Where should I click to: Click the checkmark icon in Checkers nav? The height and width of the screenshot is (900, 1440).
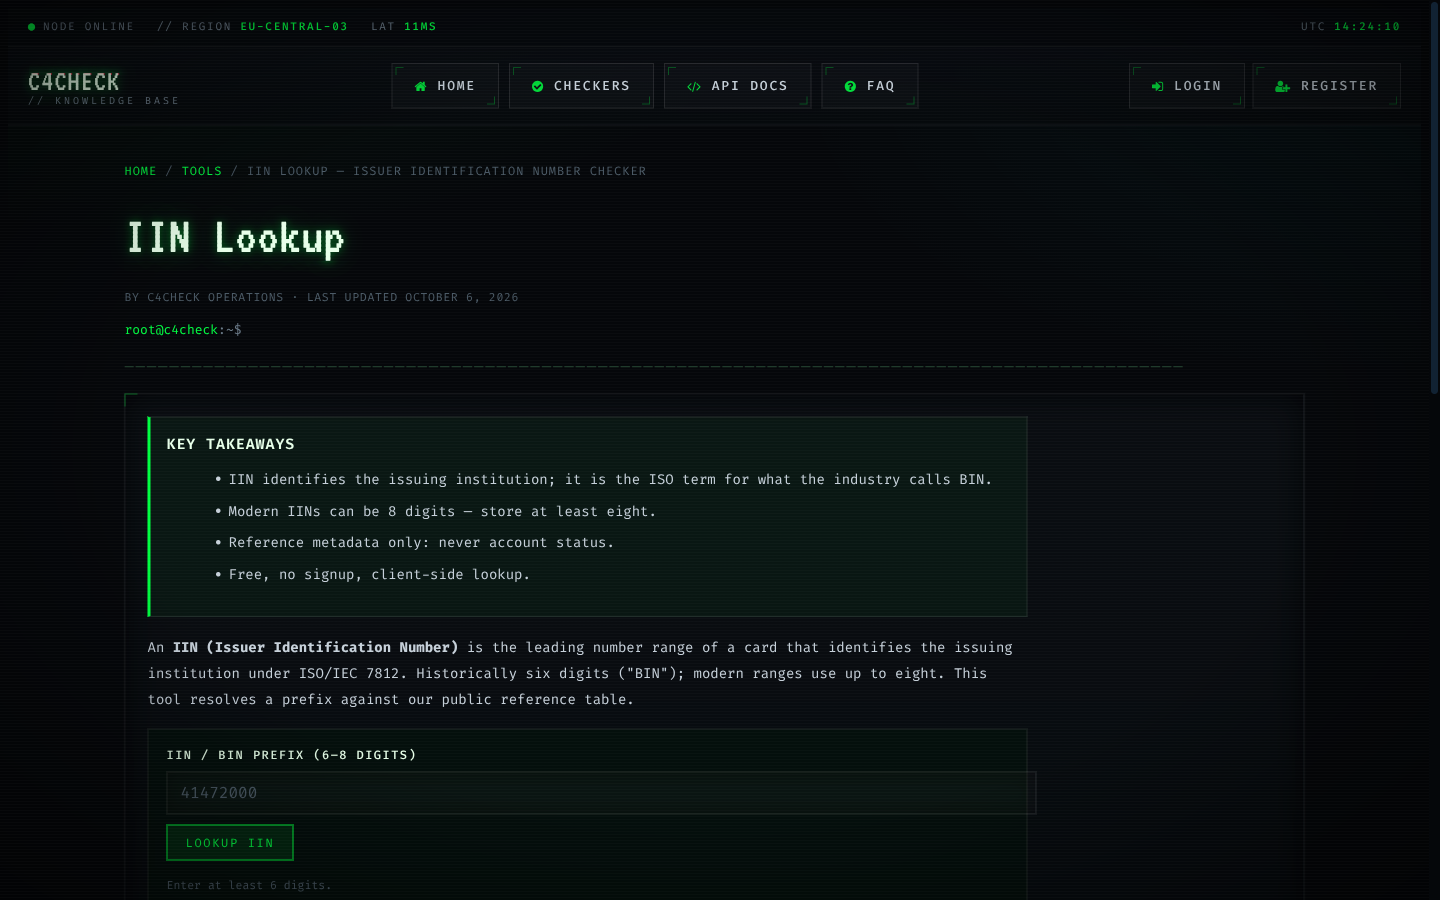(538, 87)
